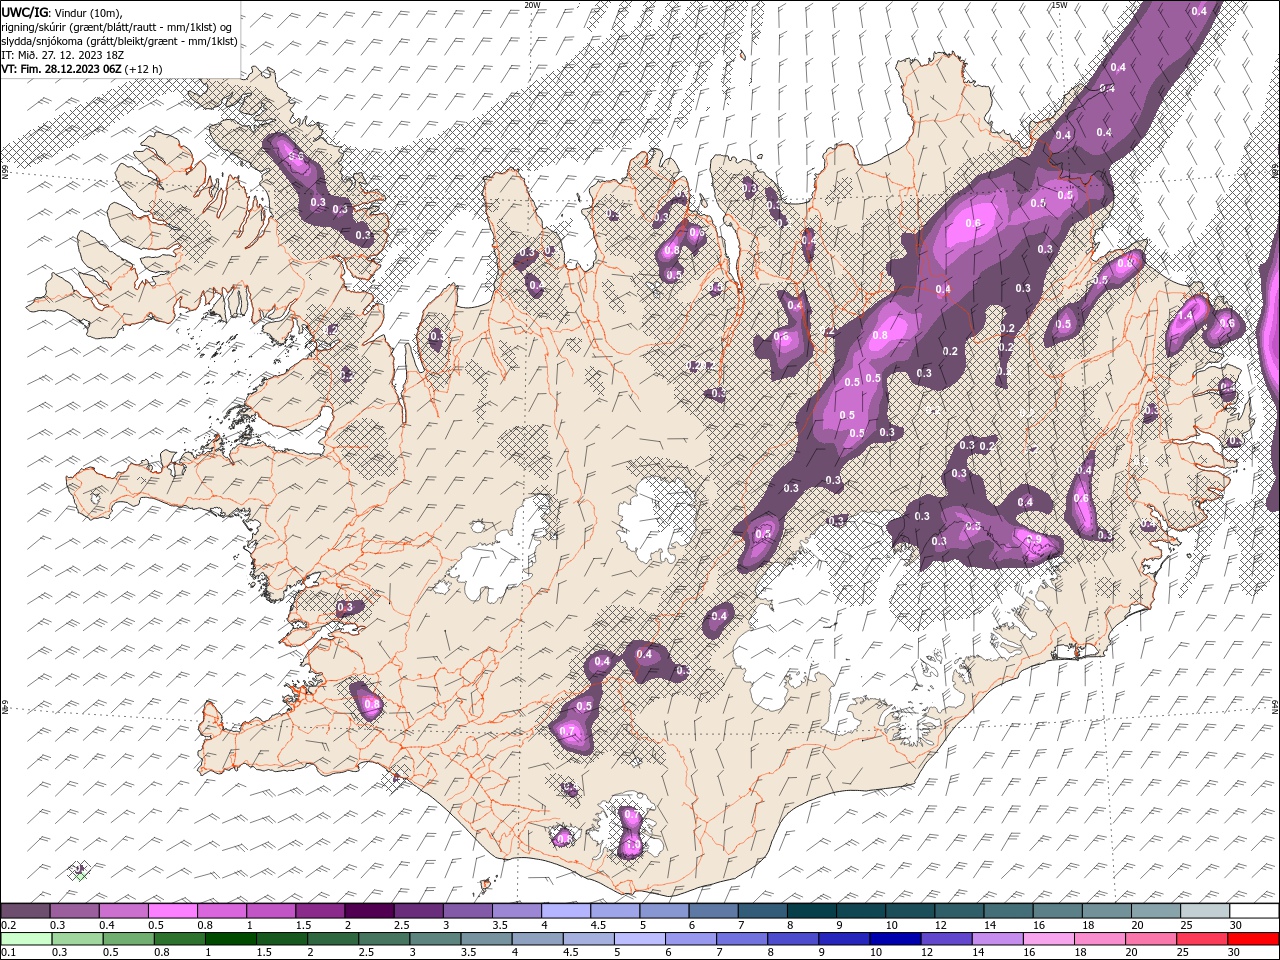Image resolution: width=1280 pixels, height=960 pixels.
Task: Pick lower scale swatch between 25 and 30
Action: (1203, 938)
